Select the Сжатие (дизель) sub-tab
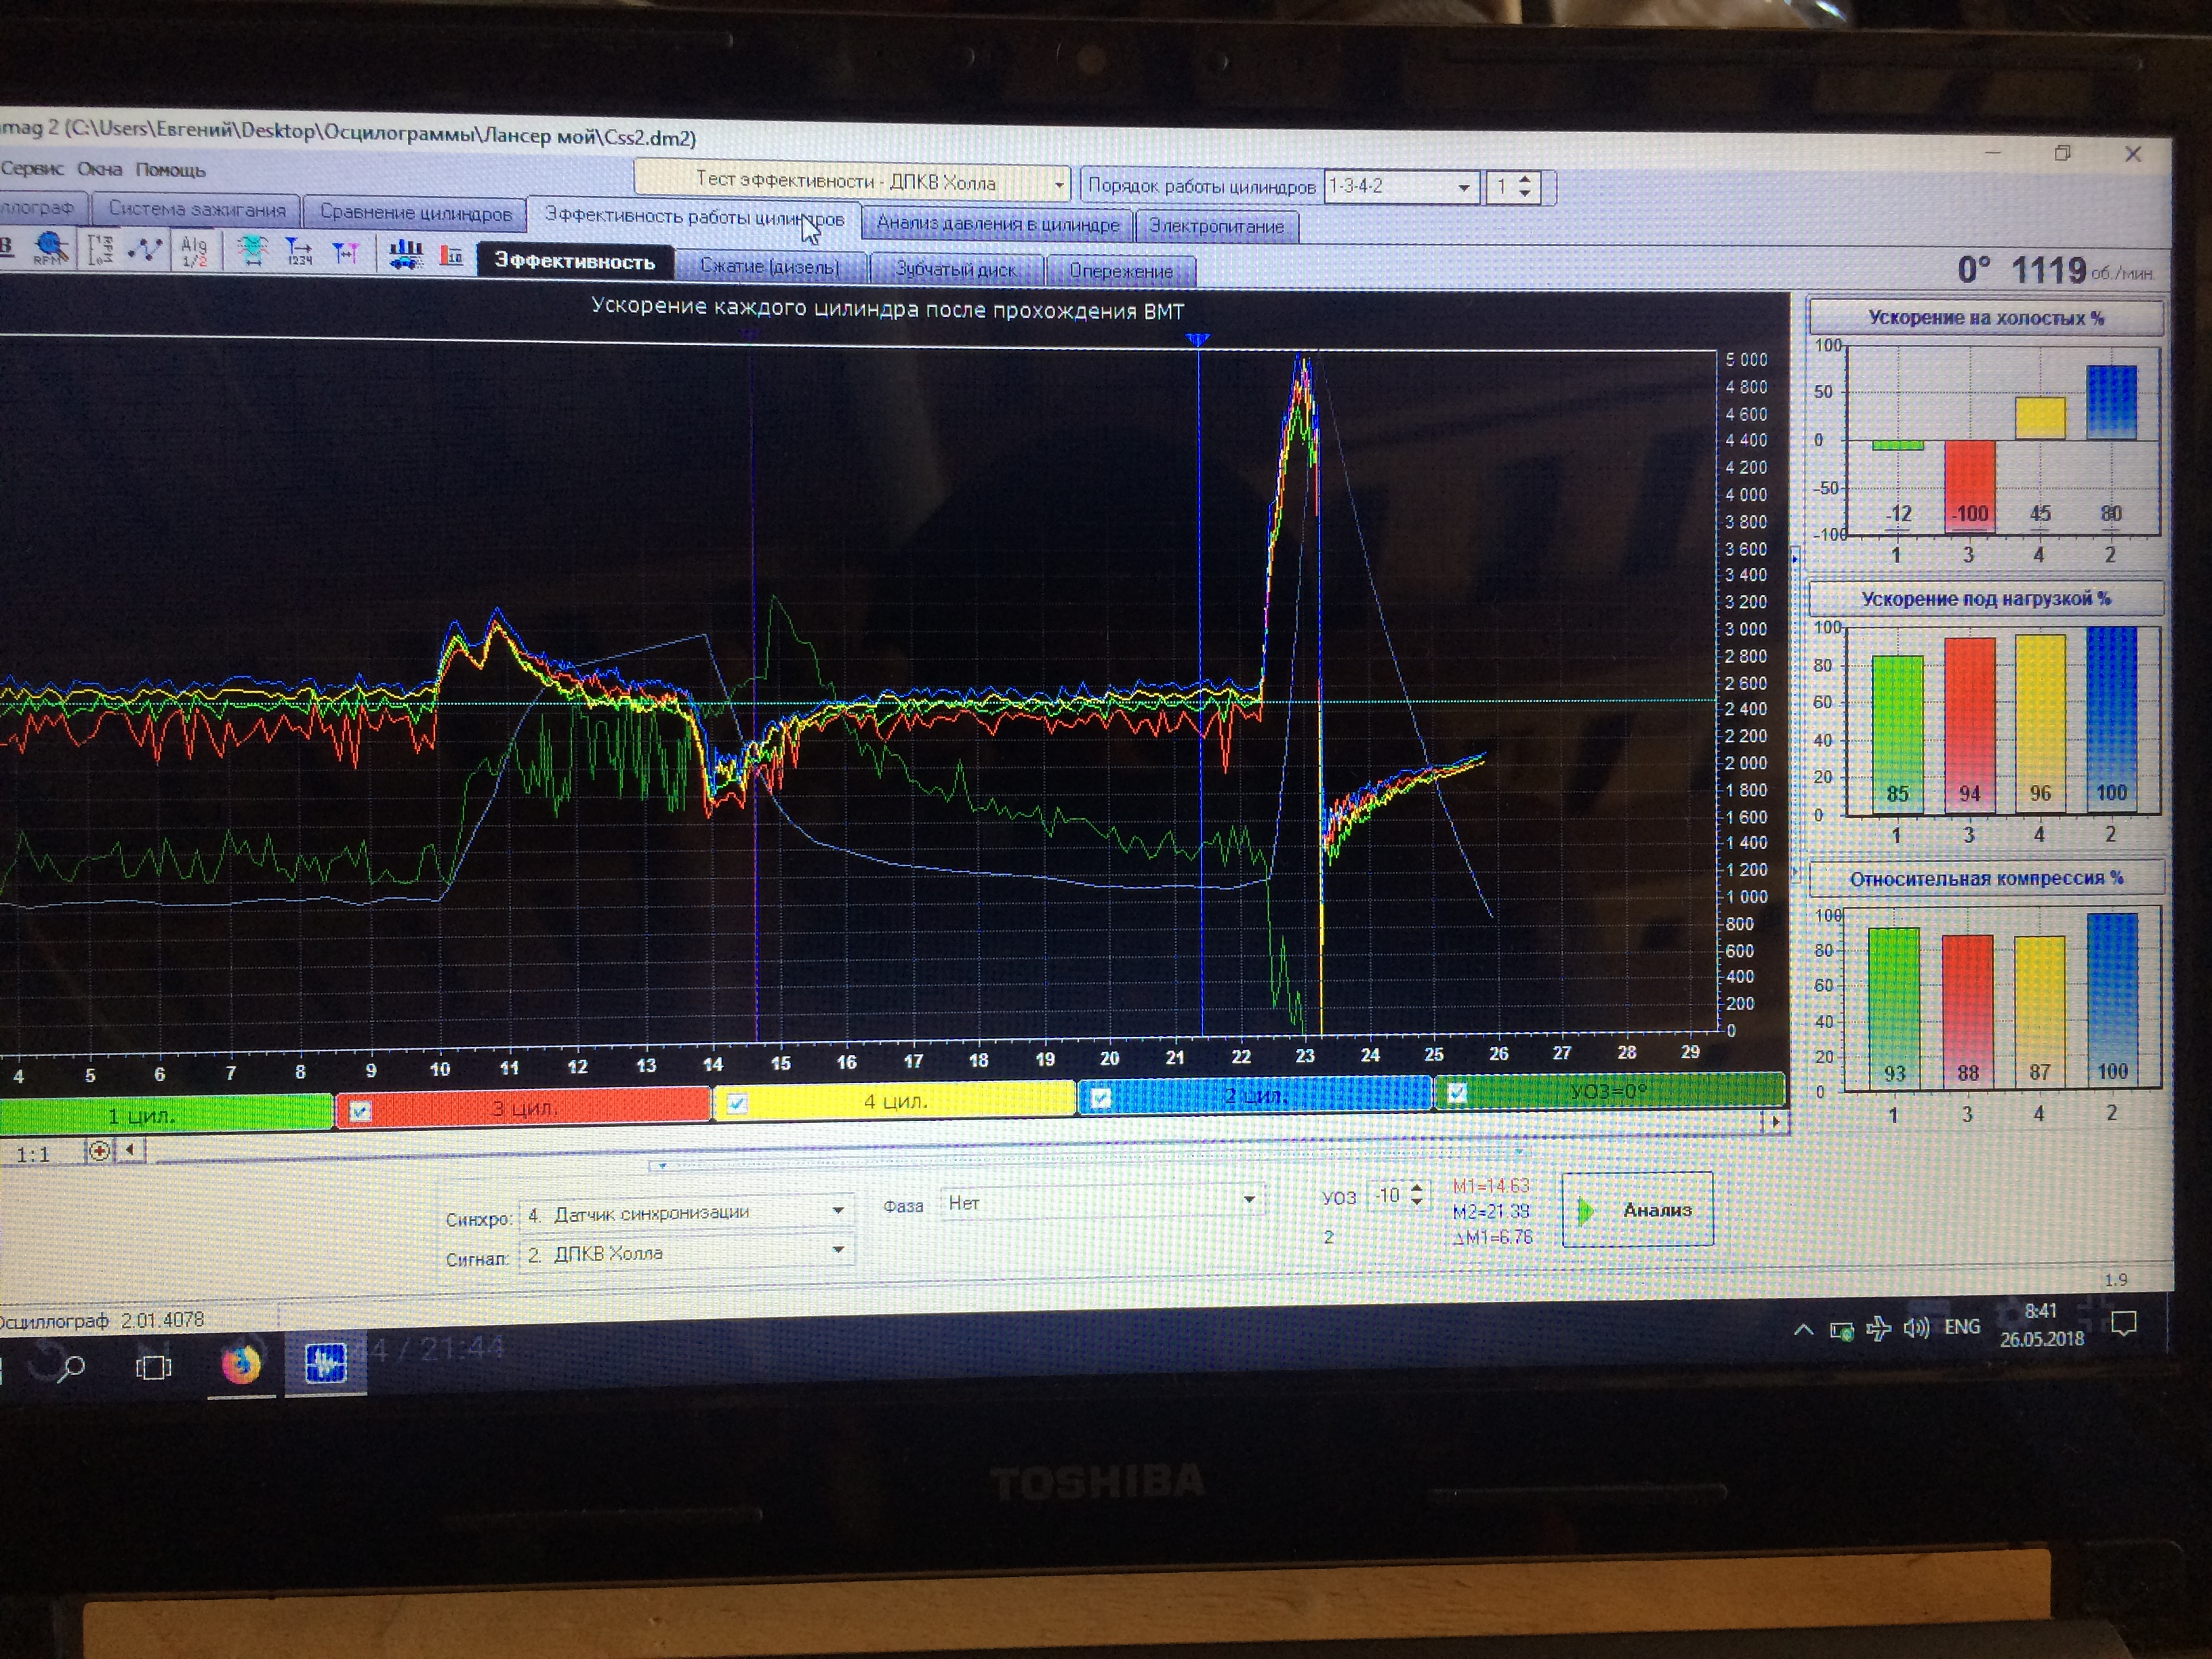 [769, 267]
